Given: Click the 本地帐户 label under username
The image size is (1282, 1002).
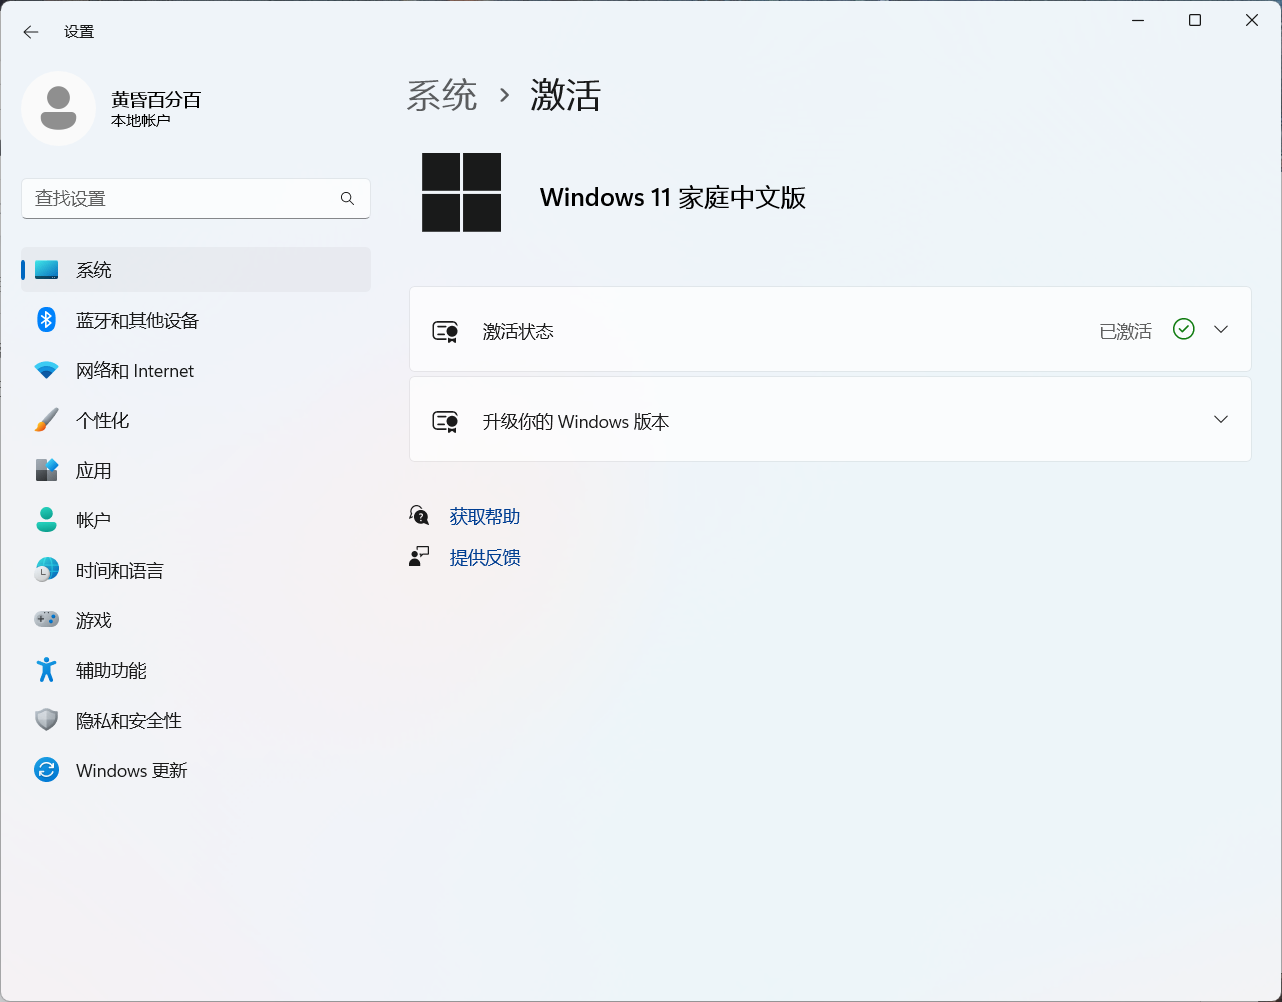Looking at the screenshot, I should click(141, 121).
